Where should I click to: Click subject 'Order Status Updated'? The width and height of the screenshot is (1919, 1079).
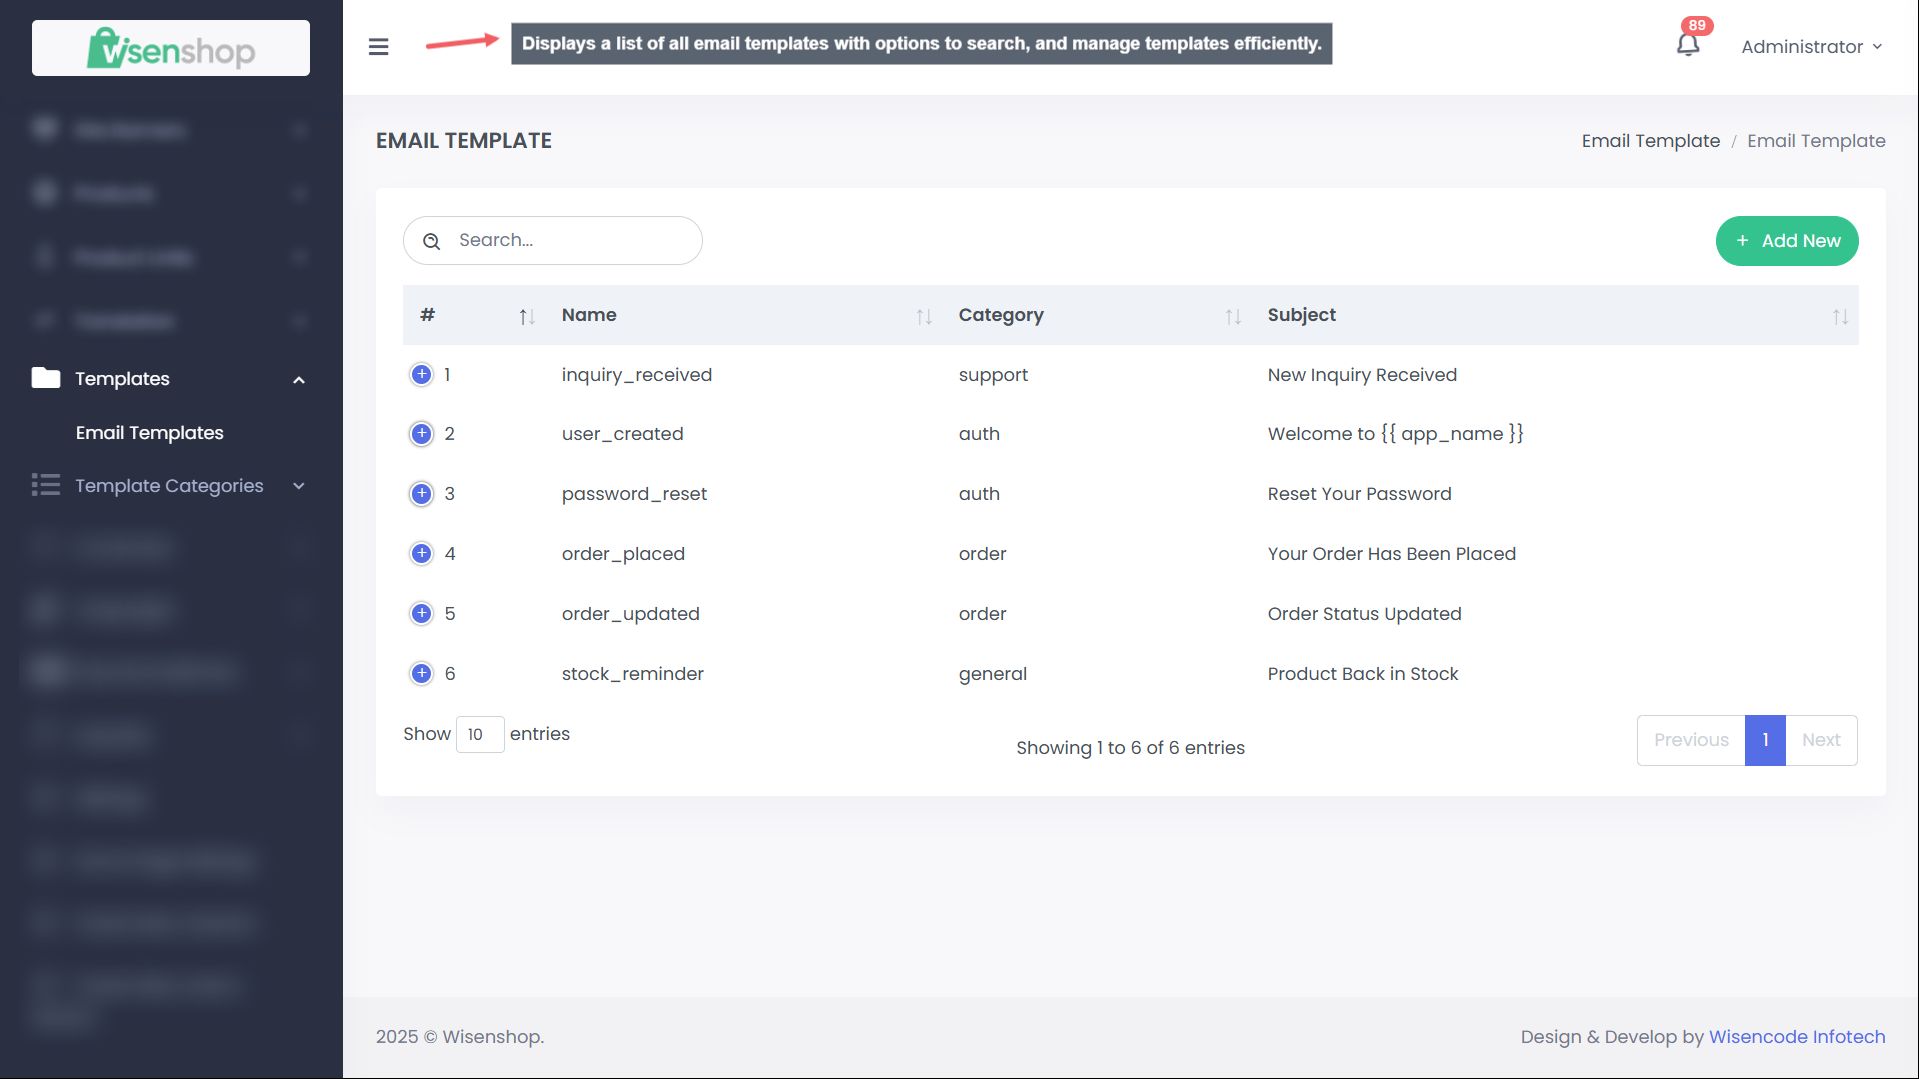click(x=1364, y=614)
